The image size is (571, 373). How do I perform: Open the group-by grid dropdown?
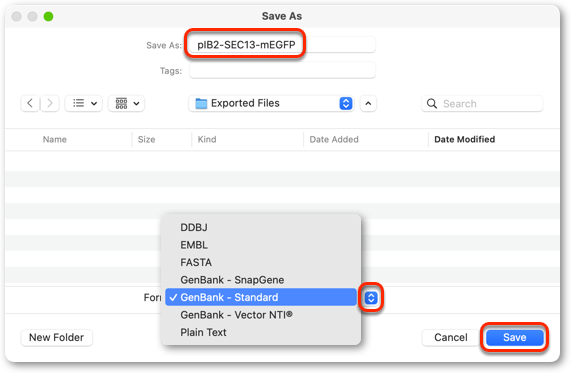pyautogui.click(x=127, y=103)
